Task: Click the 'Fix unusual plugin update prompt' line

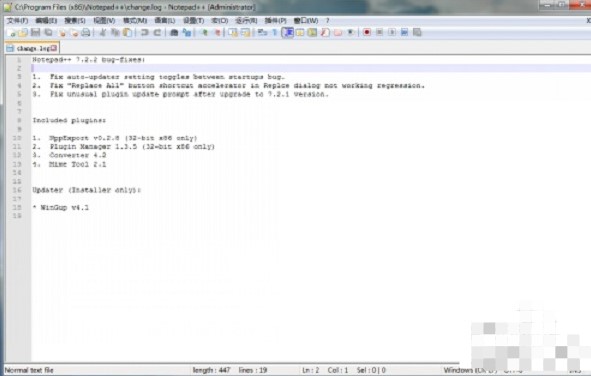Action: pos(180,94)
